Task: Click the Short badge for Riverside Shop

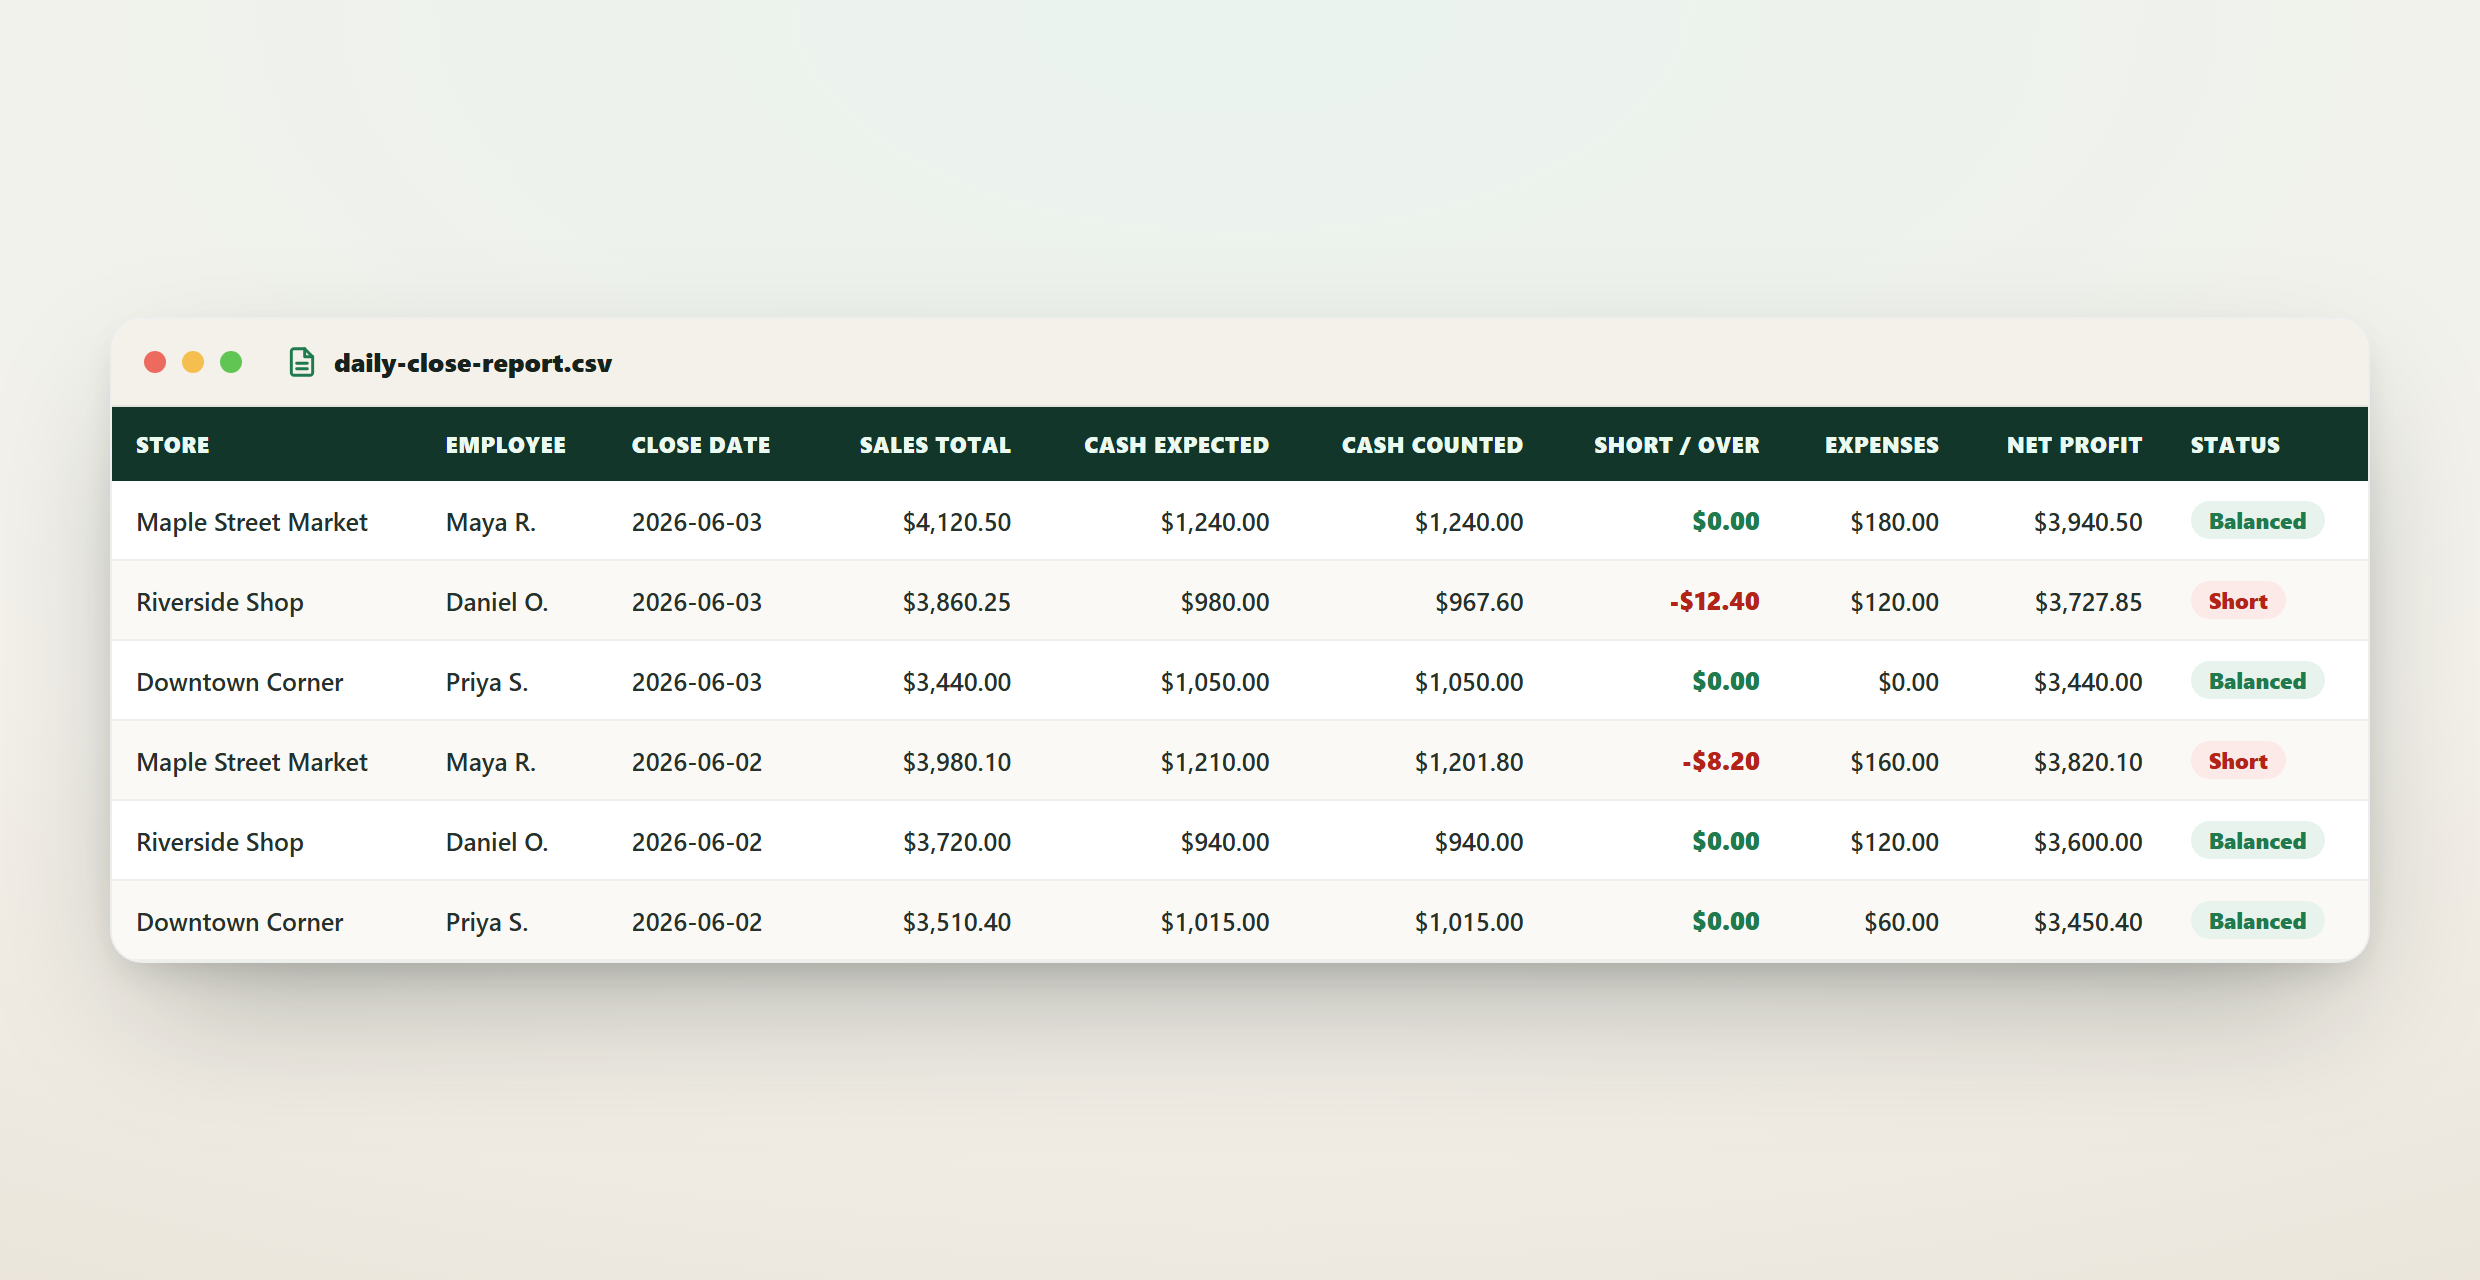Action: point(2238,601)
